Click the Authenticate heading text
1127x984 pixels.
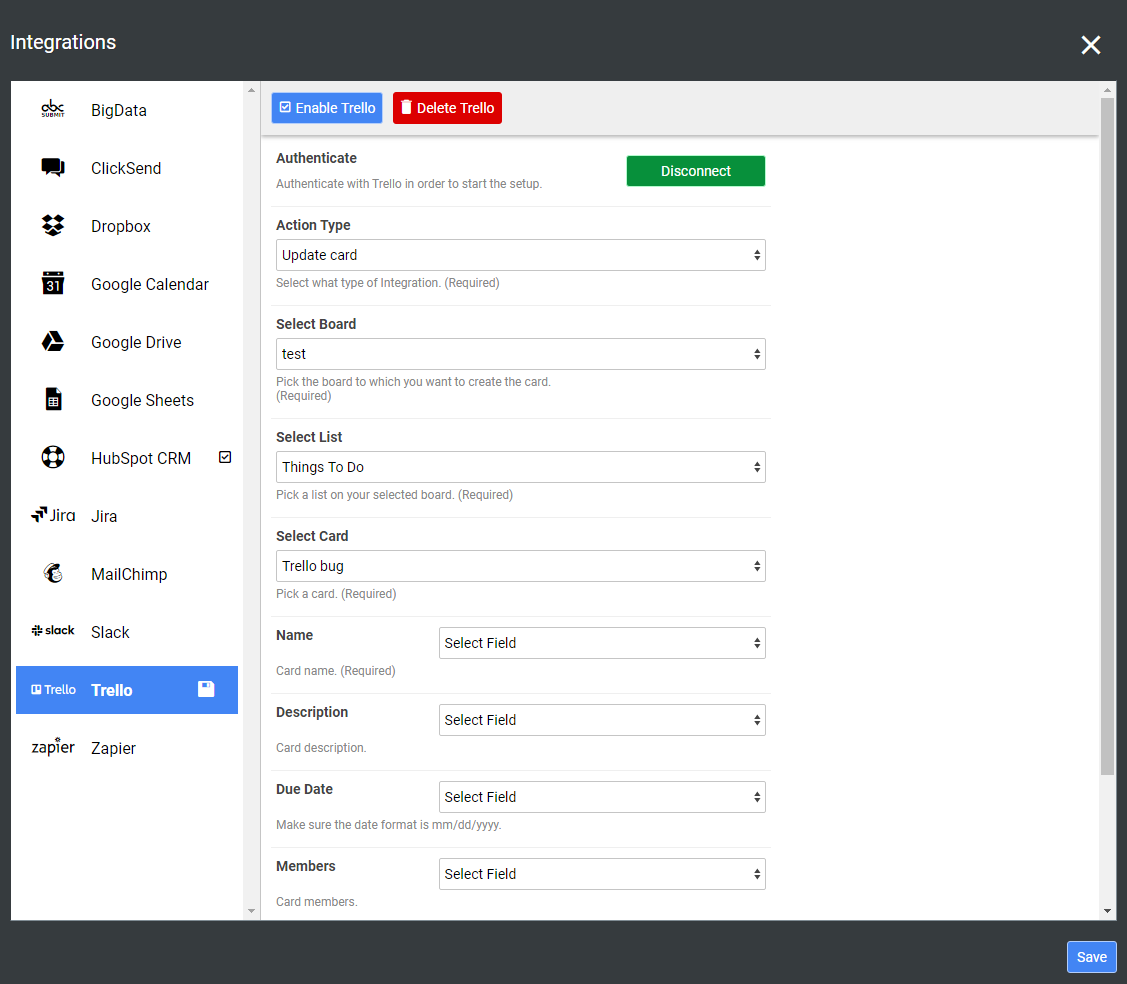(x=316, y=158)
